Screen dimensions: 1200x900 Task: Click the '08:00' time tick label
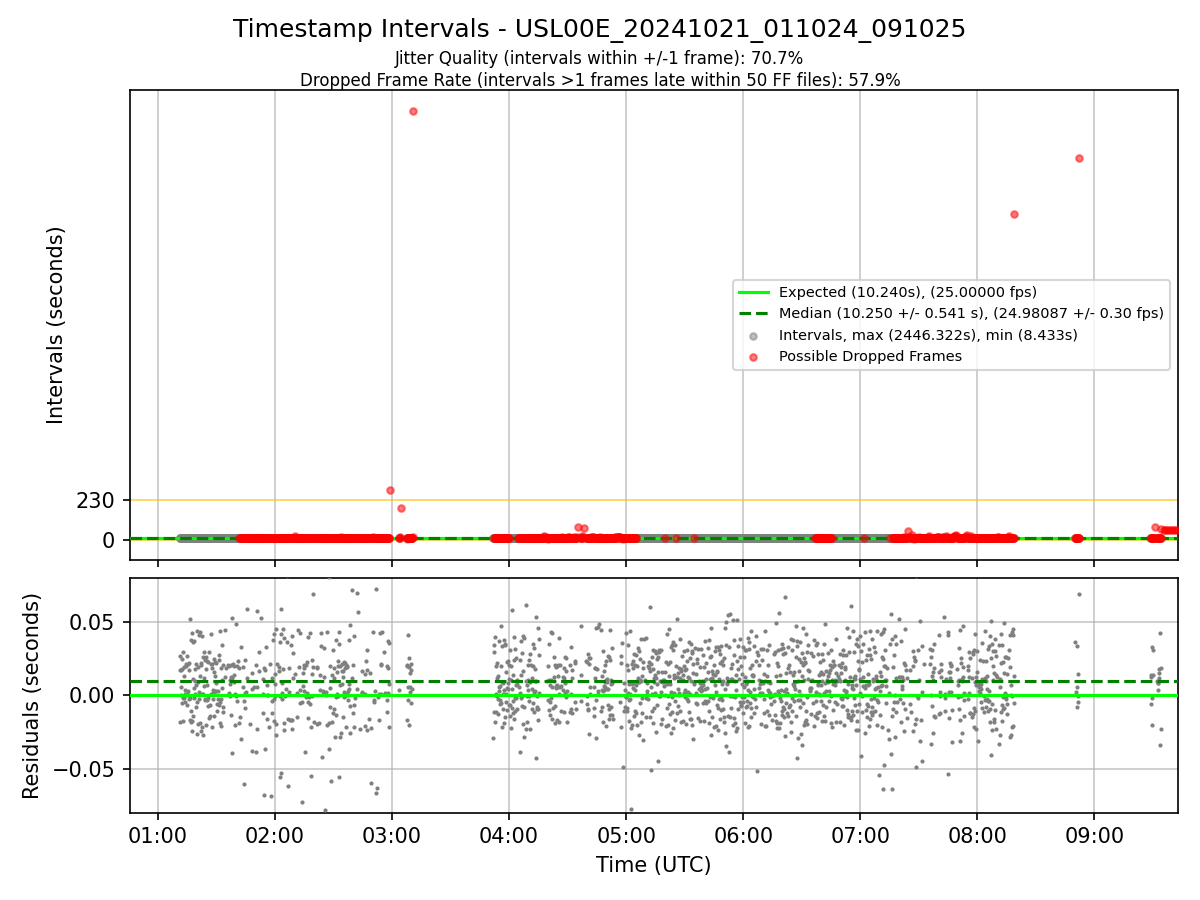(977, 835)
